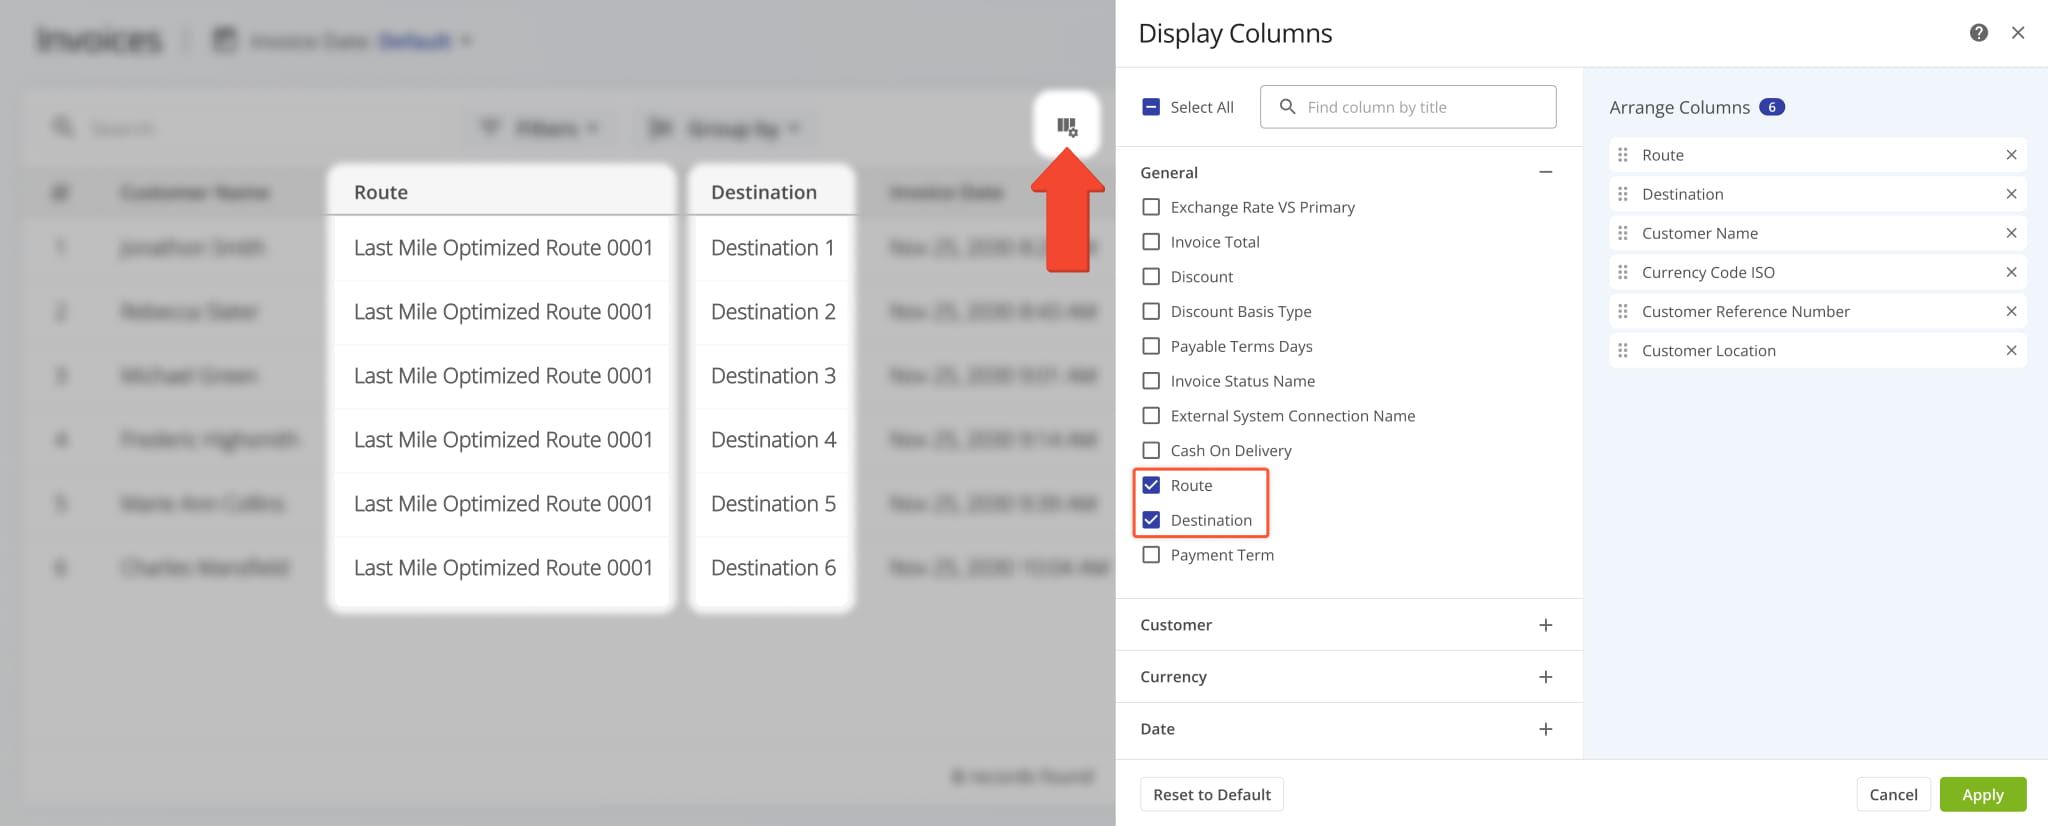Open the Group by dropdown
Screen dimensions: 2048x826
click(x=726, y=128)
